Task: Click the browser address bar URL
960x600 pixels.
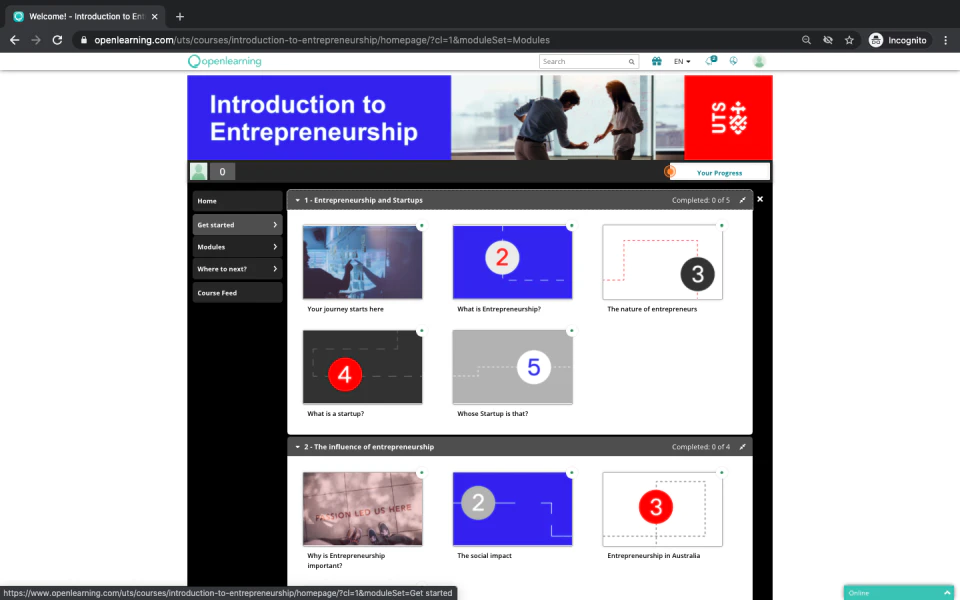Action: 322,40
